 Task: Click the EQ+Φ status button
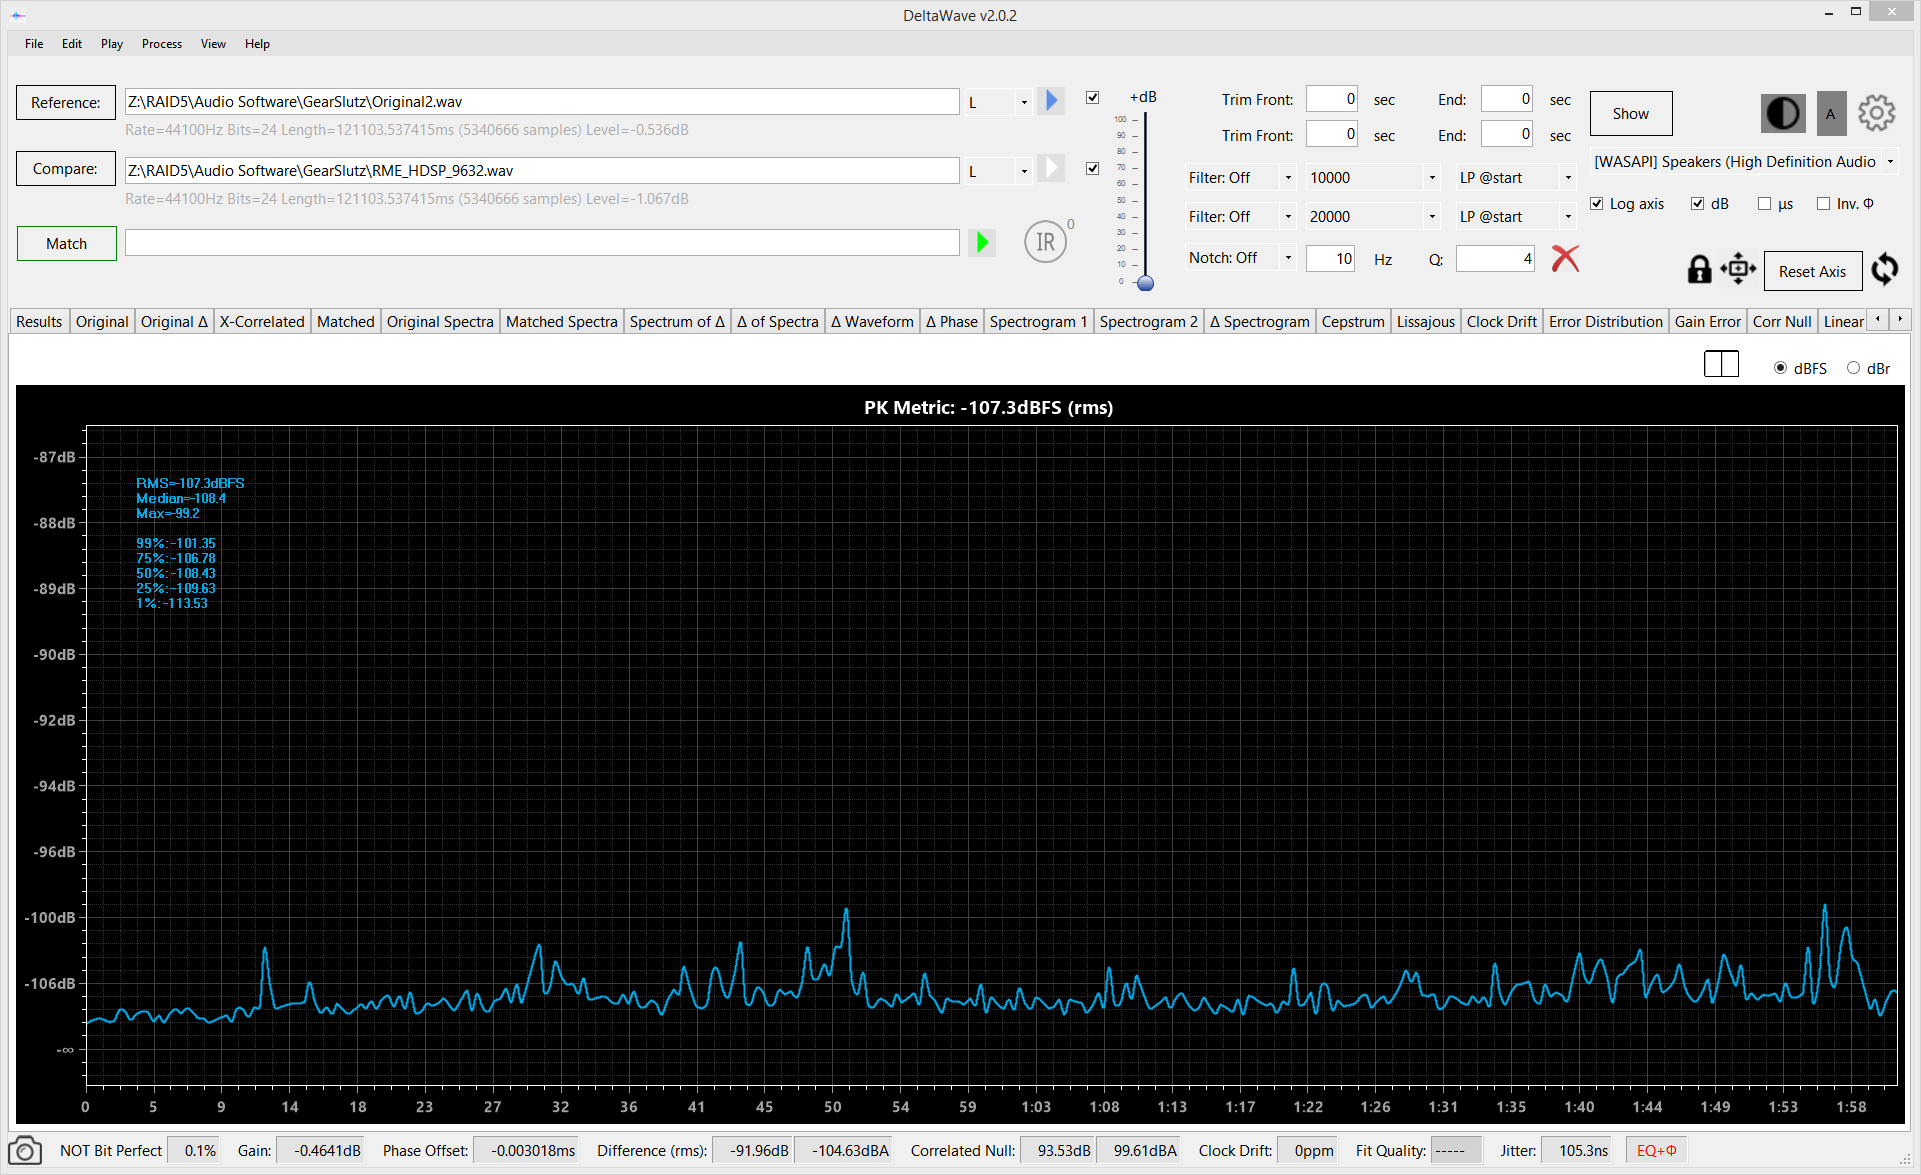1656,1151
